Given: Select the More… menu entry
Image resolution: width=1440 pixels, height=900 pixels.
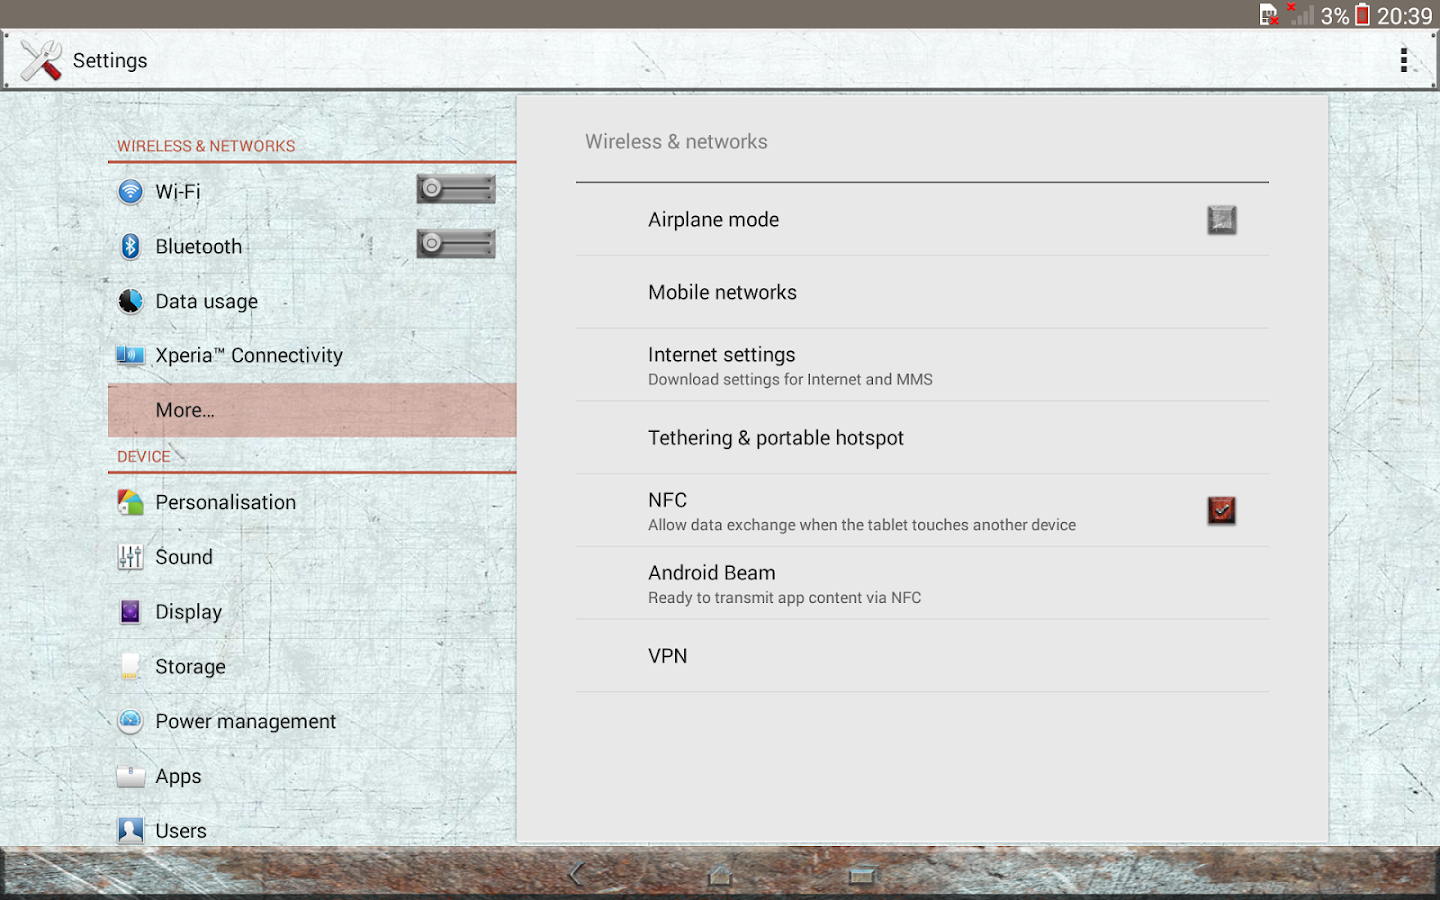Looking at the screenshot, I should pos(312,410).
